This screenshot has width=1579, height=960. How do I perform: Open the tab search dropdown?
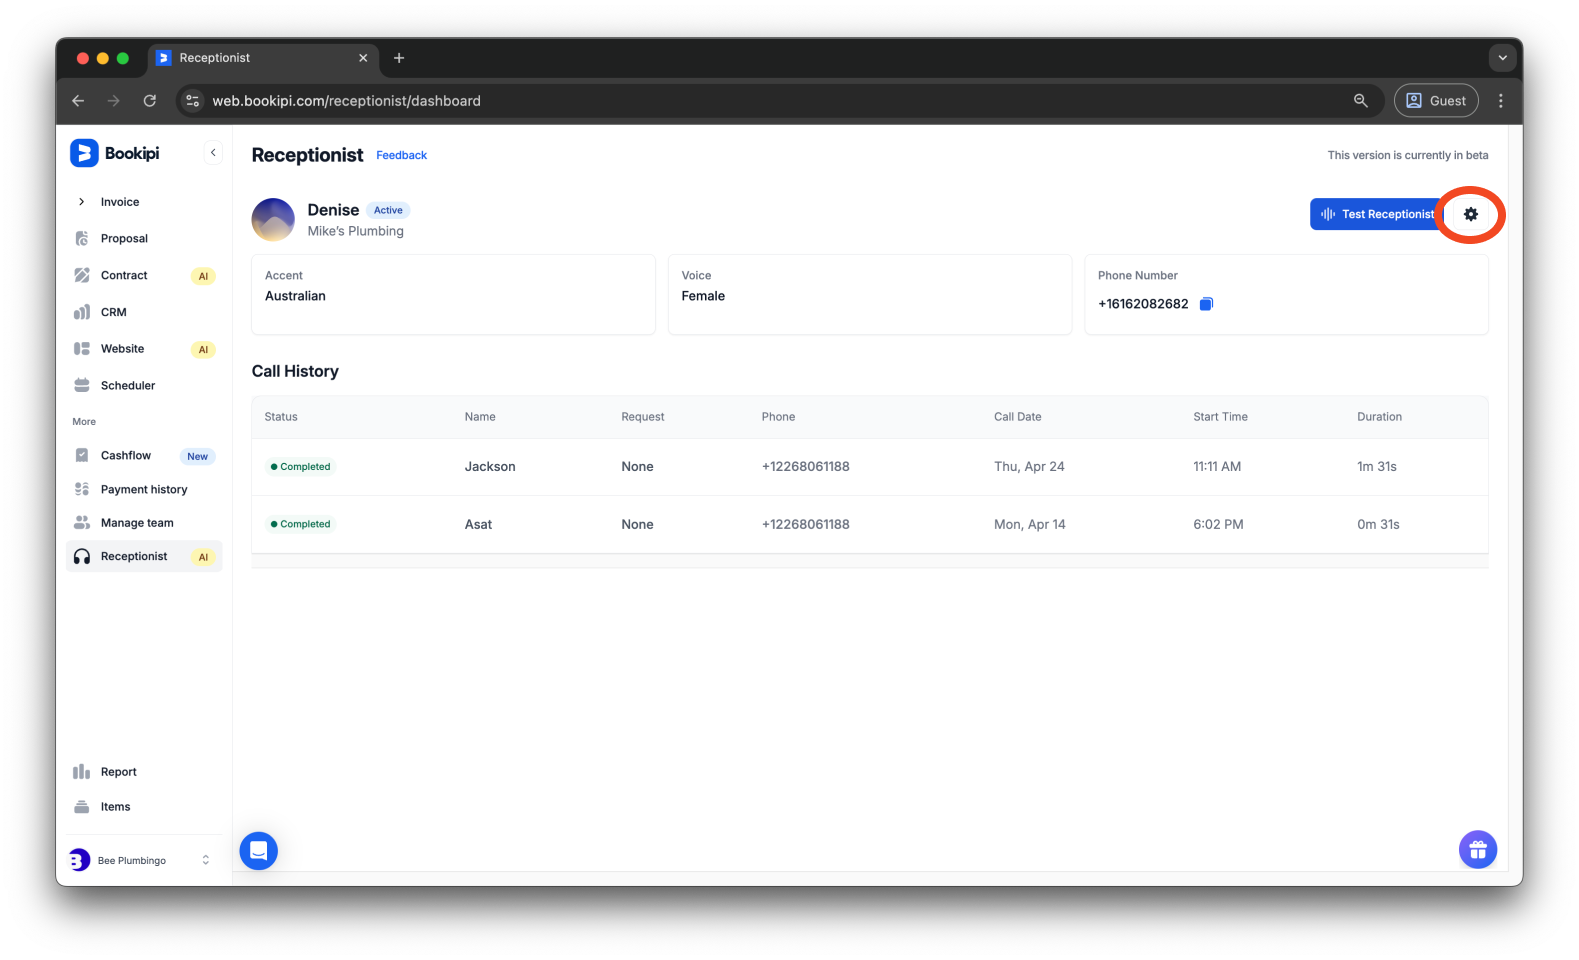coord(1502,58)
